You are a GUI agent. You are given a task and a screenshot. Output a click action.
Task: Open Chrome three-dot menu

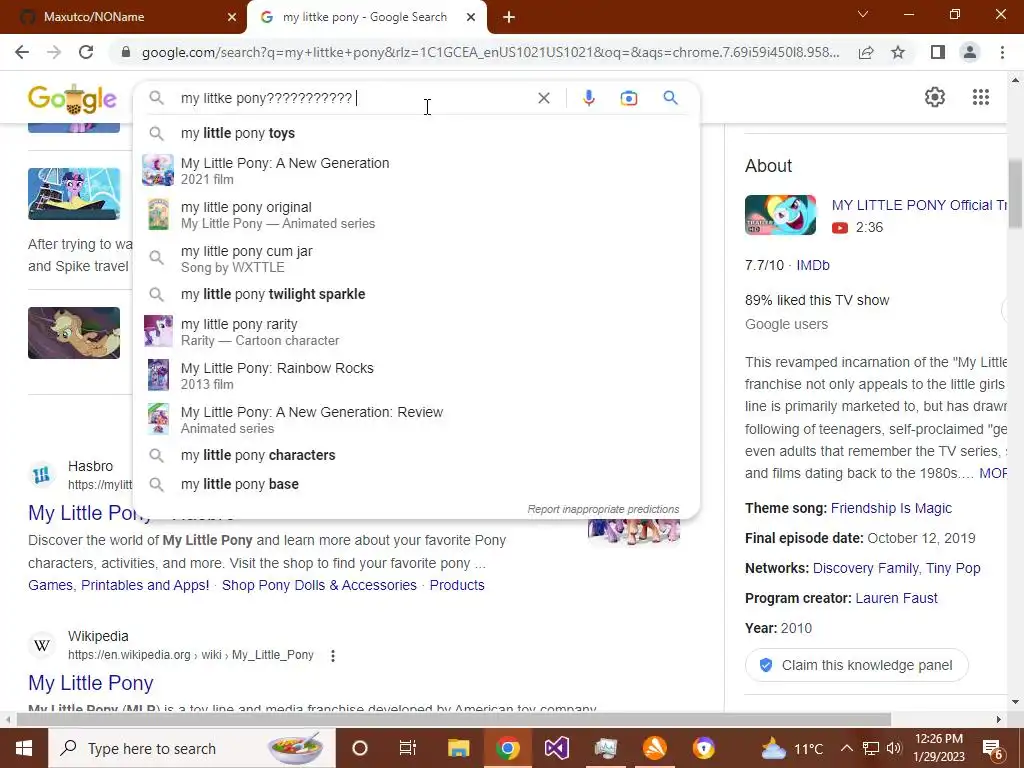tap(1002, 52)
